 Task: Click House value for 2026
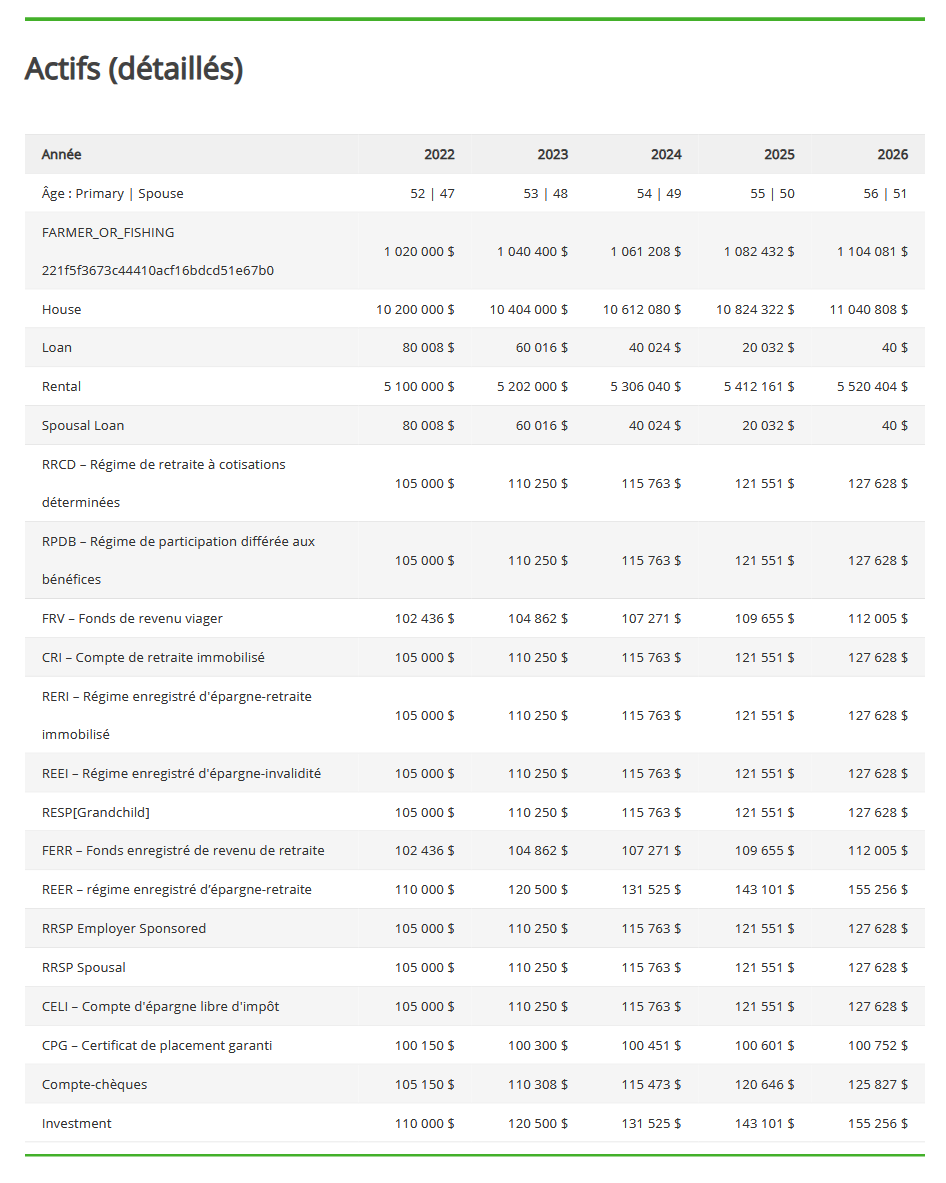tap(868, 309)
